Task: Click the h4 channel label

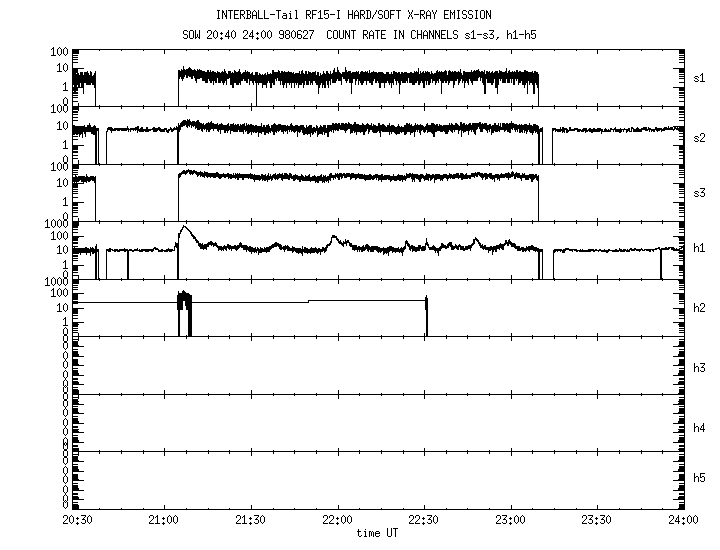Action: pyautogui.click(x=700, y=427)
